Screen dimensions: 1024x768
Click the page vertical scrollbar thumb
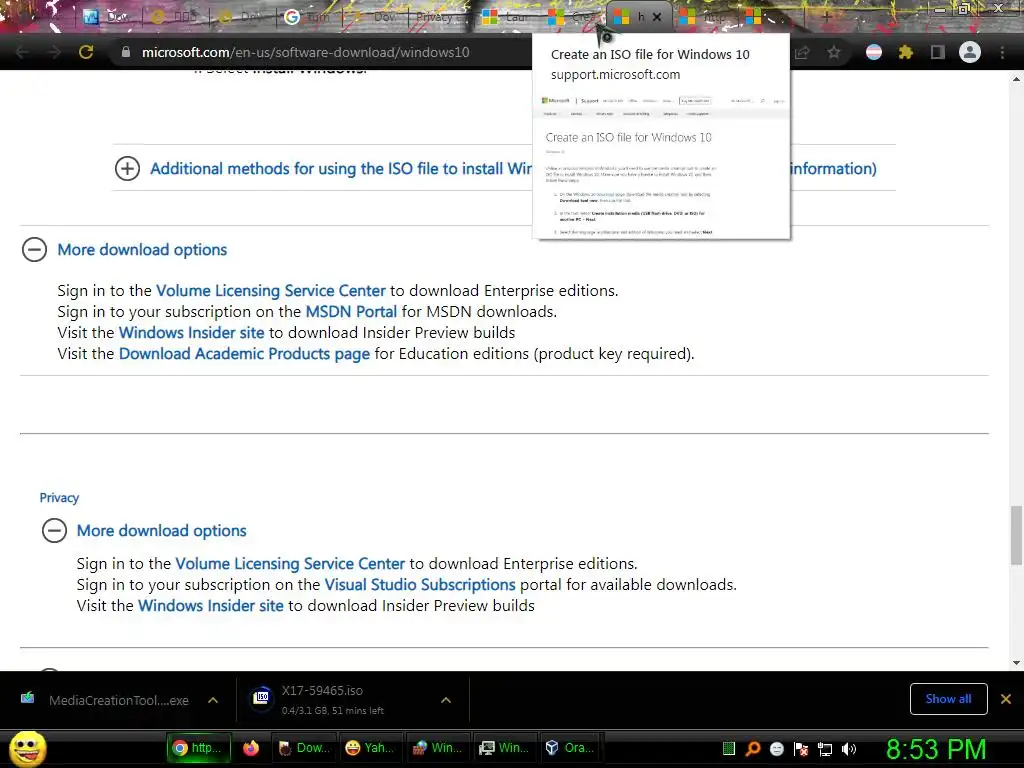pos(1016,535)
